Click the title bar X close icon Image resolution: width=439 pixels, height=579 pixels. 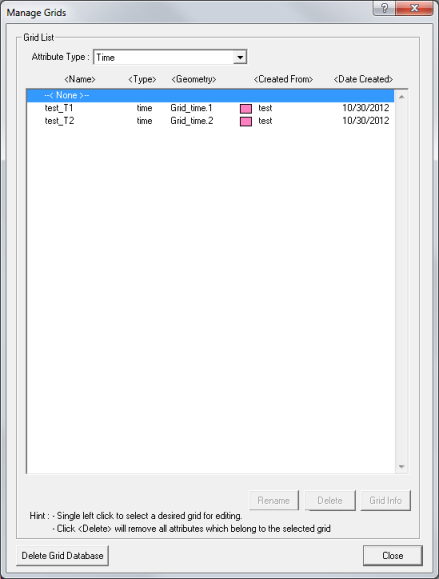(414, 8)
